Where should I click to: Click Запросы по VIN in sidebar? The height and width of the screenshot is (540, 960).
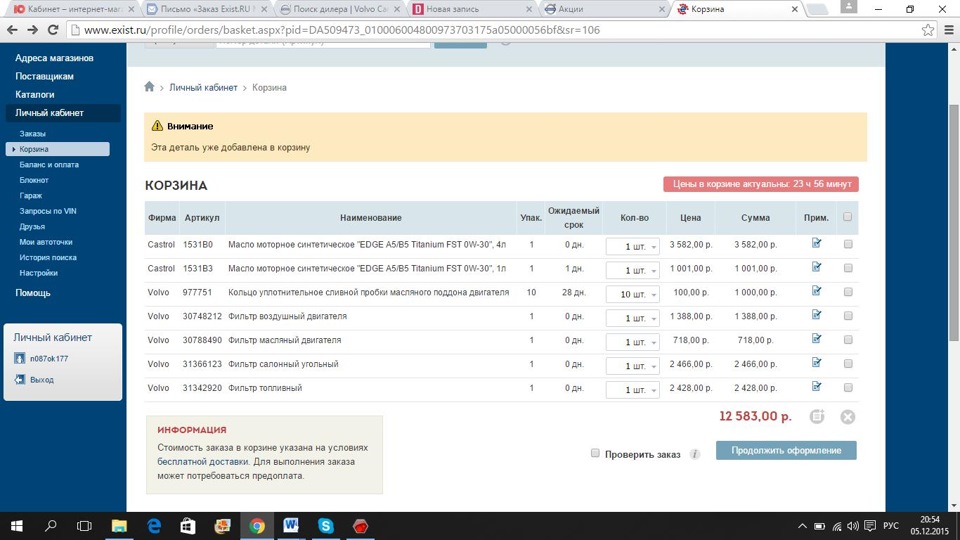[x=48, y=211]
